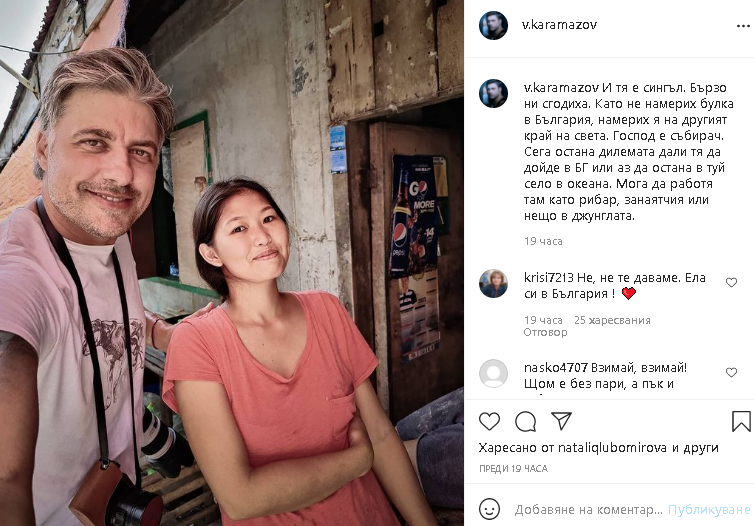Viewport: 754px width, 526px height.
Task: Click v.karamazov username in the caption
Action: (561, 88)
